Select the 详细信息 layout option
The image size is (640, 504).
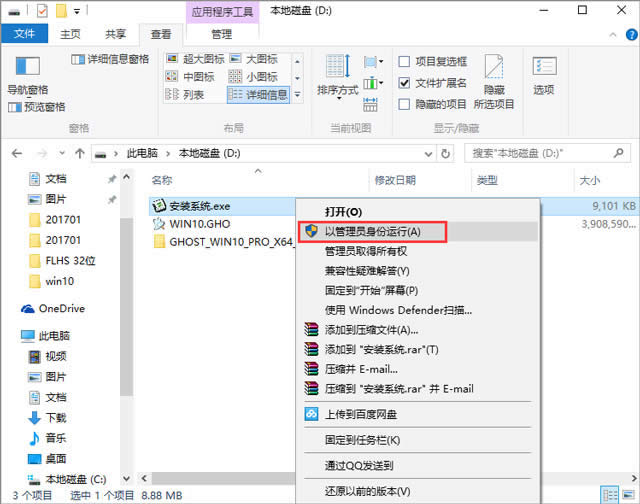259,95
